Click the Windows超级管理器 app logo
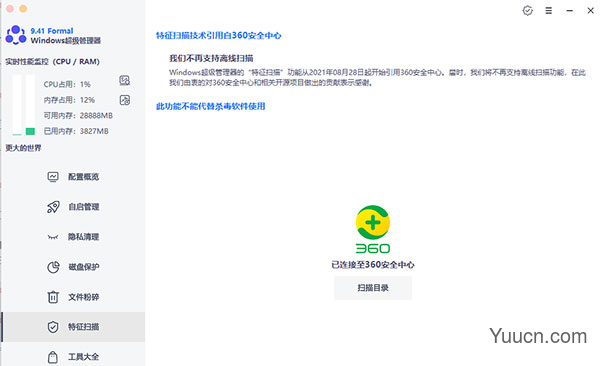Screen dimensions: 600x366 [x=16, y=35]
